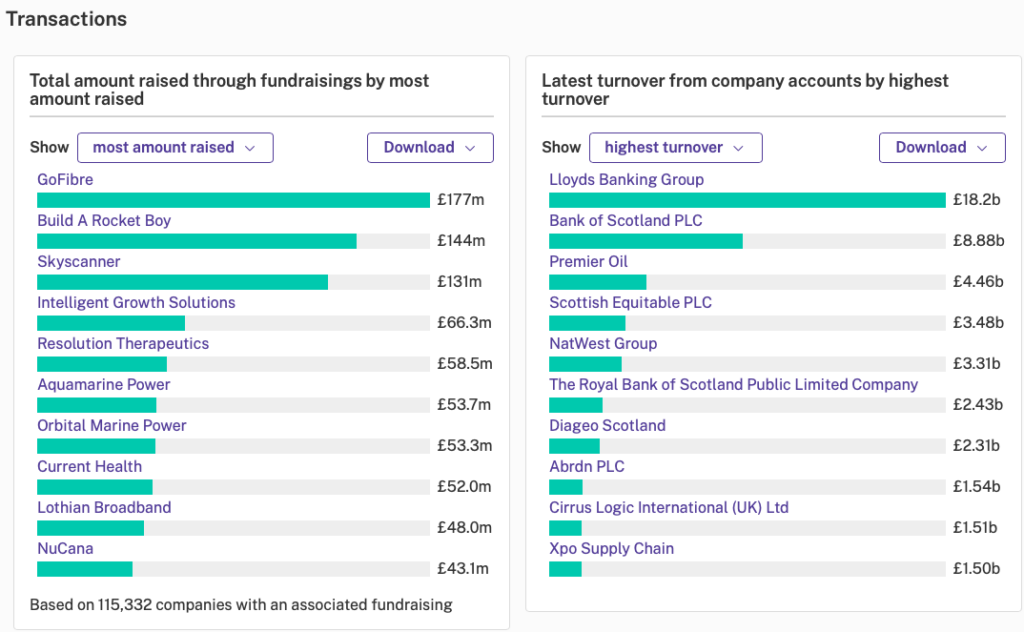Click the £43.1m value
The height and width of the screenshot is (632, 1024).
pos(462,569)
